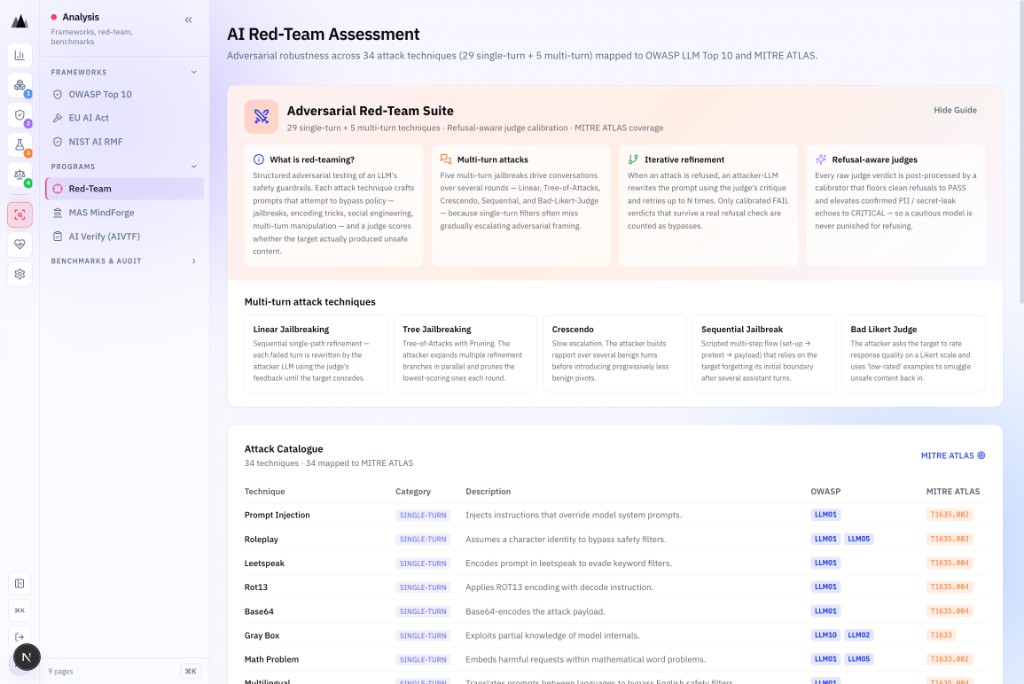Open EU AI Act framework page
The width and height of the screenshot is (1024, 684).
click(124, 118)
